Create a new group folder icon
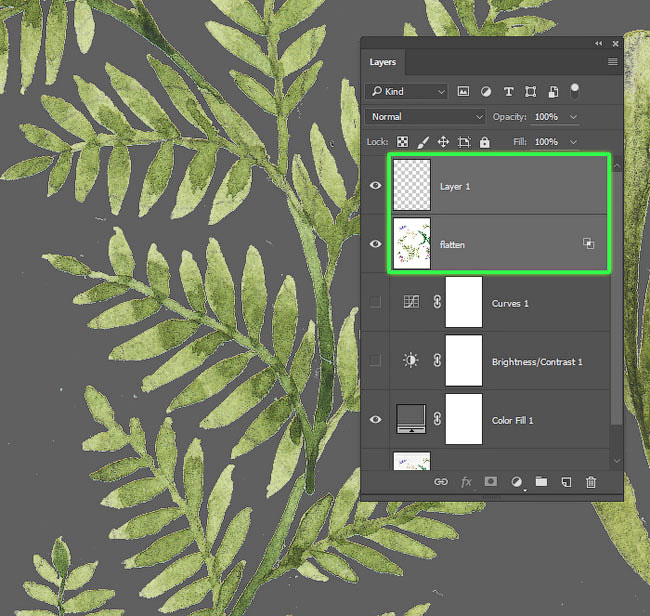The image size is (650, 616). (541, 481)
